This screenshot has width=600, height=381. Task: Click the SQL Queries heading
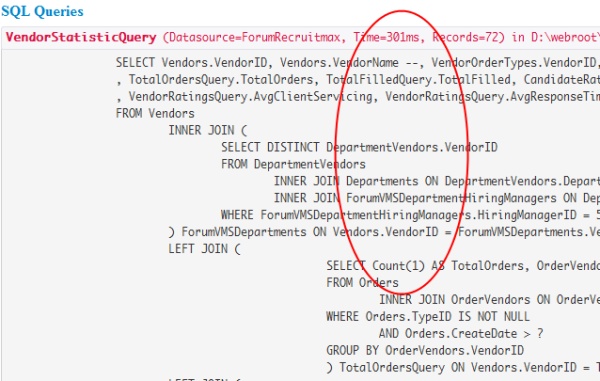[42, 11]
